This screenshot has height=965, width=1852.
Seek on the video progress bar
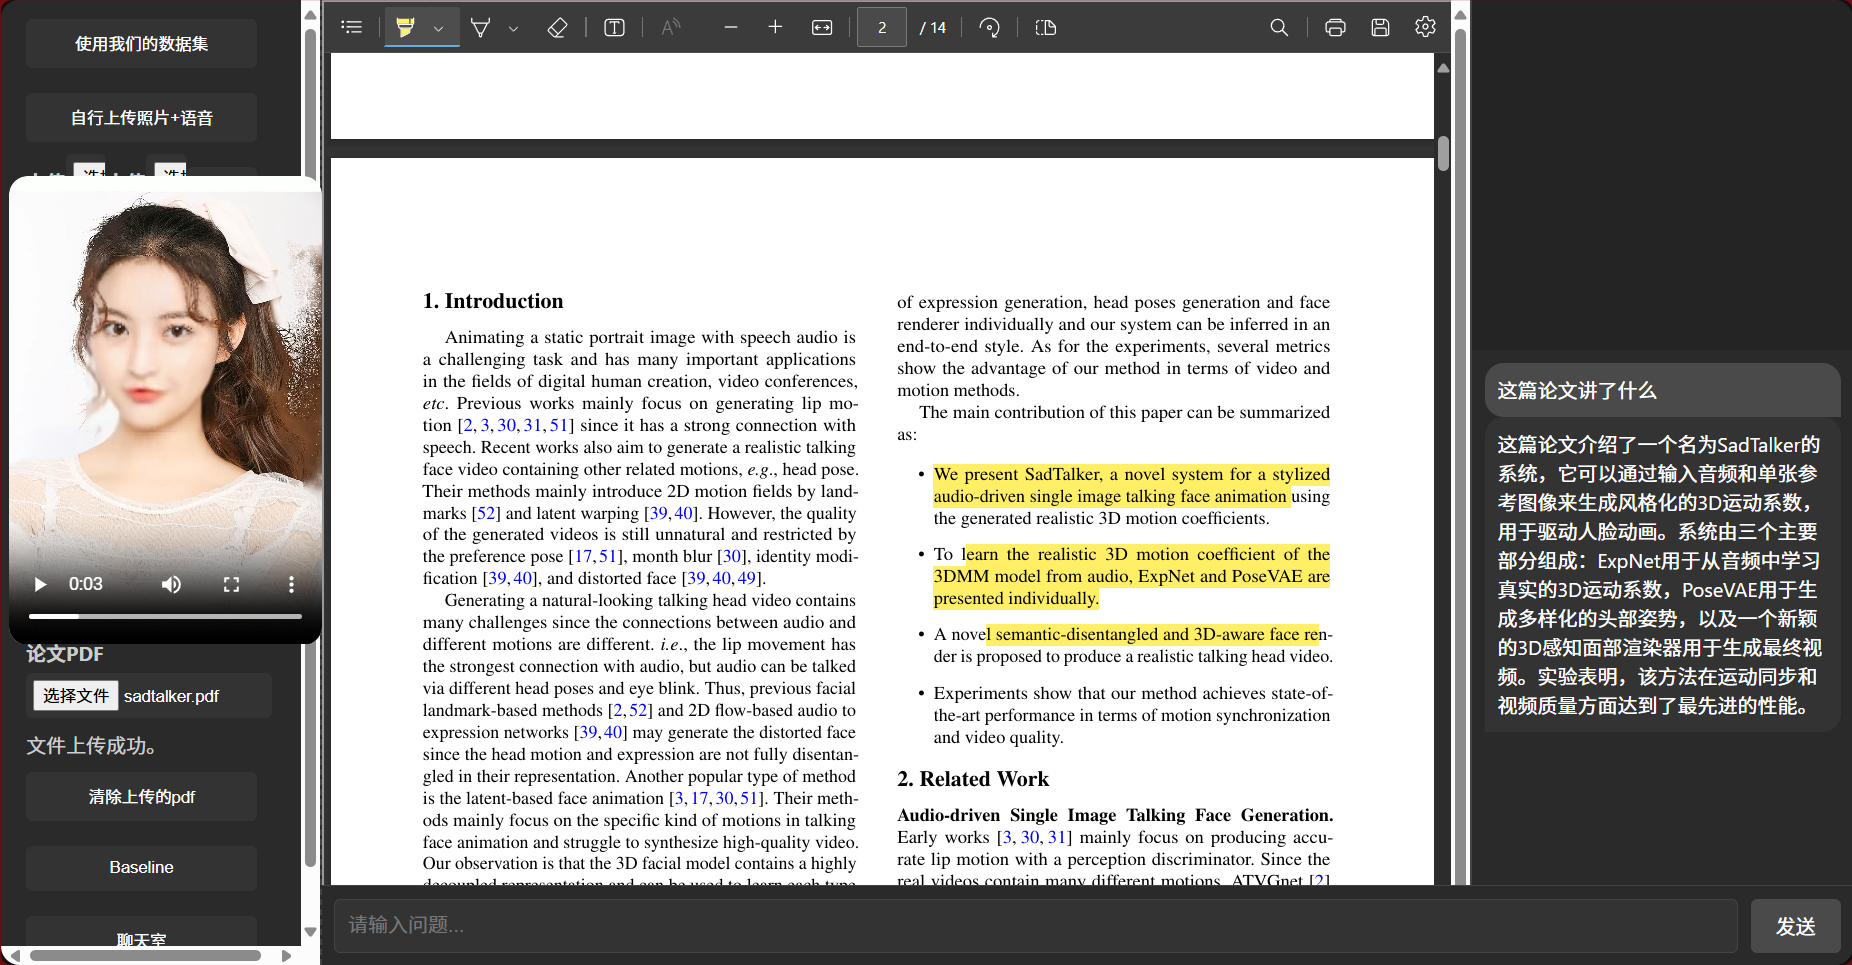click(165, 616)
